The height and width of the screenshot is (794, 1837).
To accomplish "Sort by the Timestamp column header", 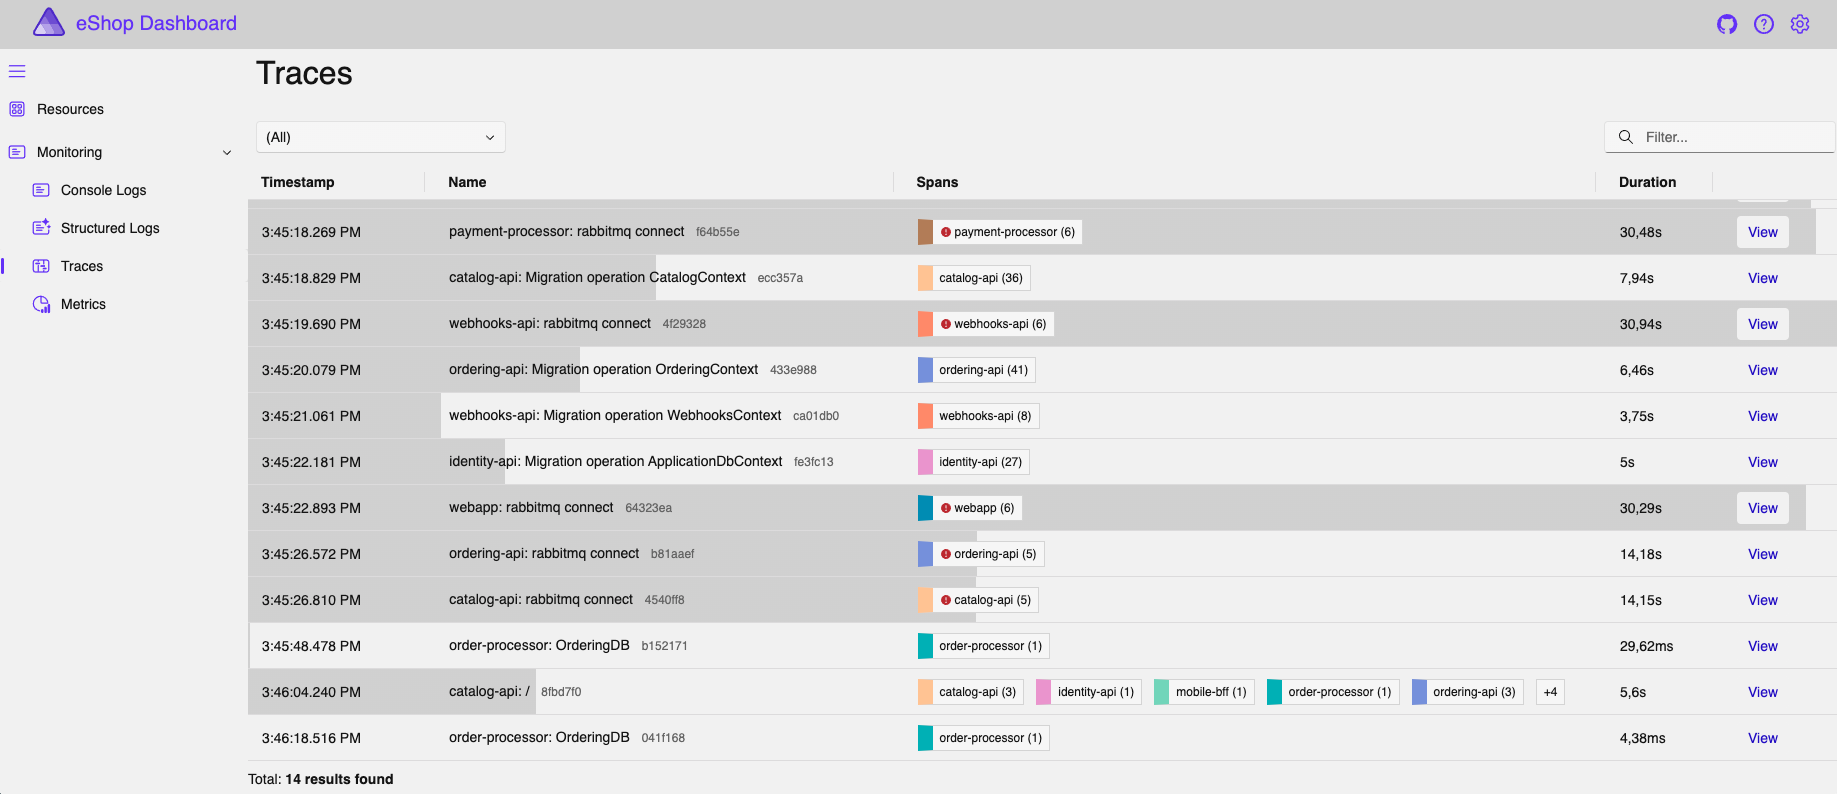I will (x=298, y=182).
